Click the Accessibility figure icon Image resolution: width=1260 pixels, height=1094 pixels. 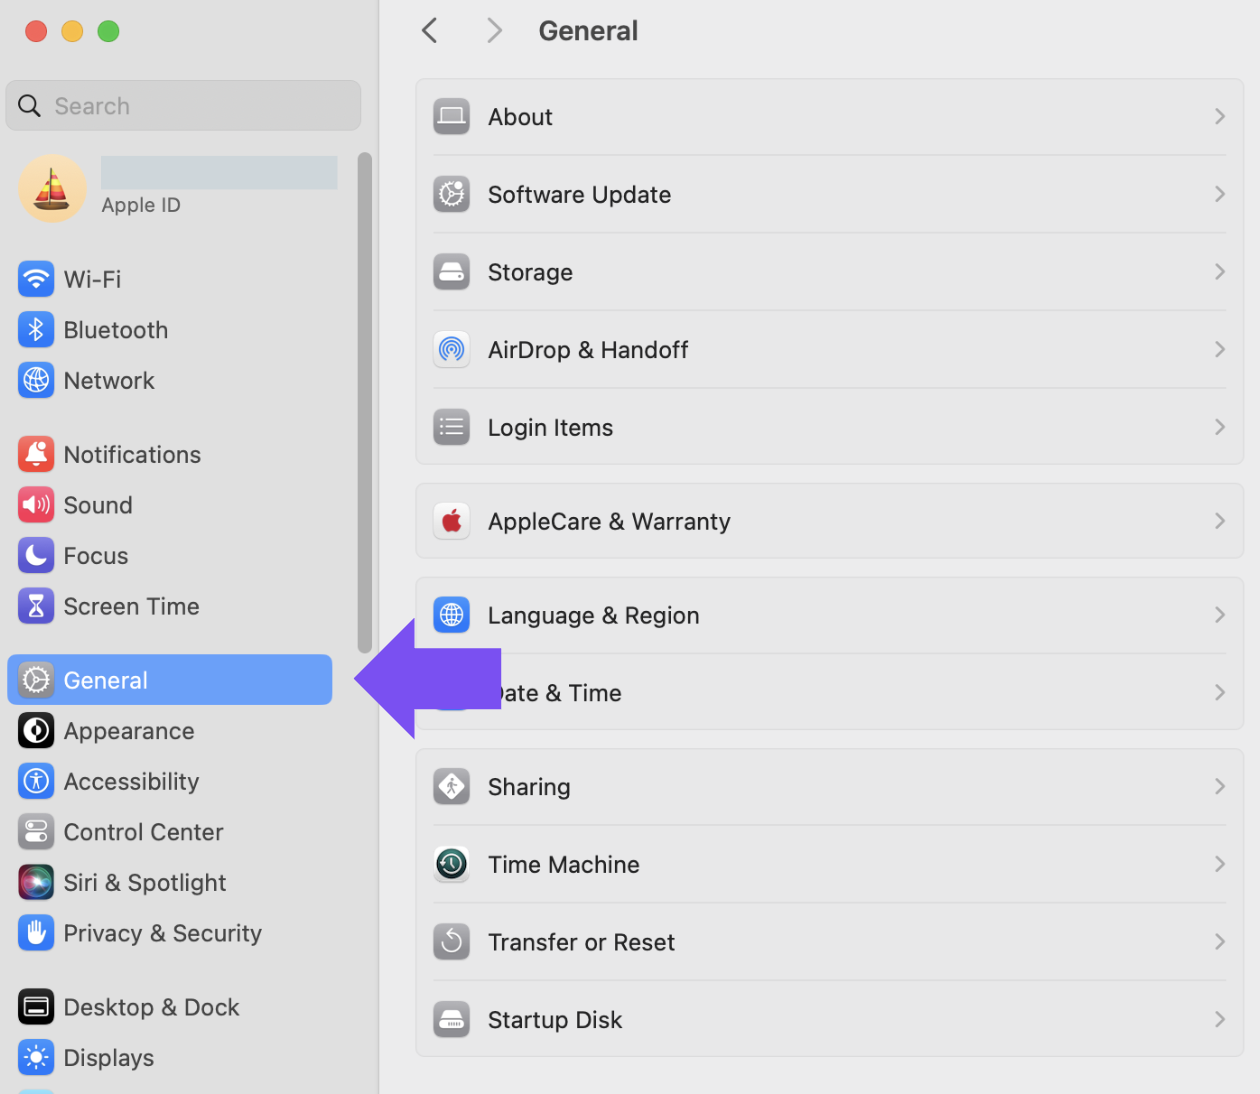36,782
